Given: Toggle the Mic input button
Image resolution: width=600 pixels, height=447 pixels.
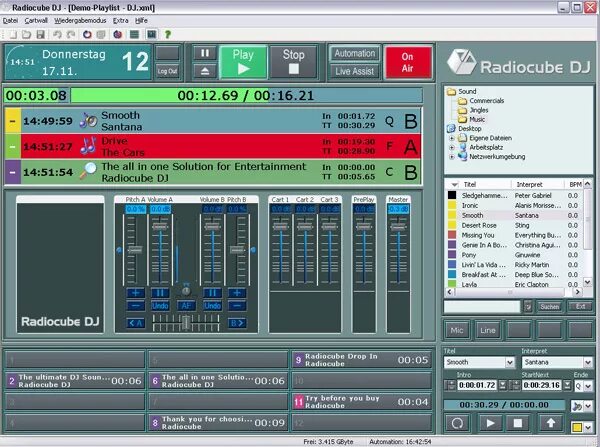Looking at the screenshot, I should click(457, 330).
